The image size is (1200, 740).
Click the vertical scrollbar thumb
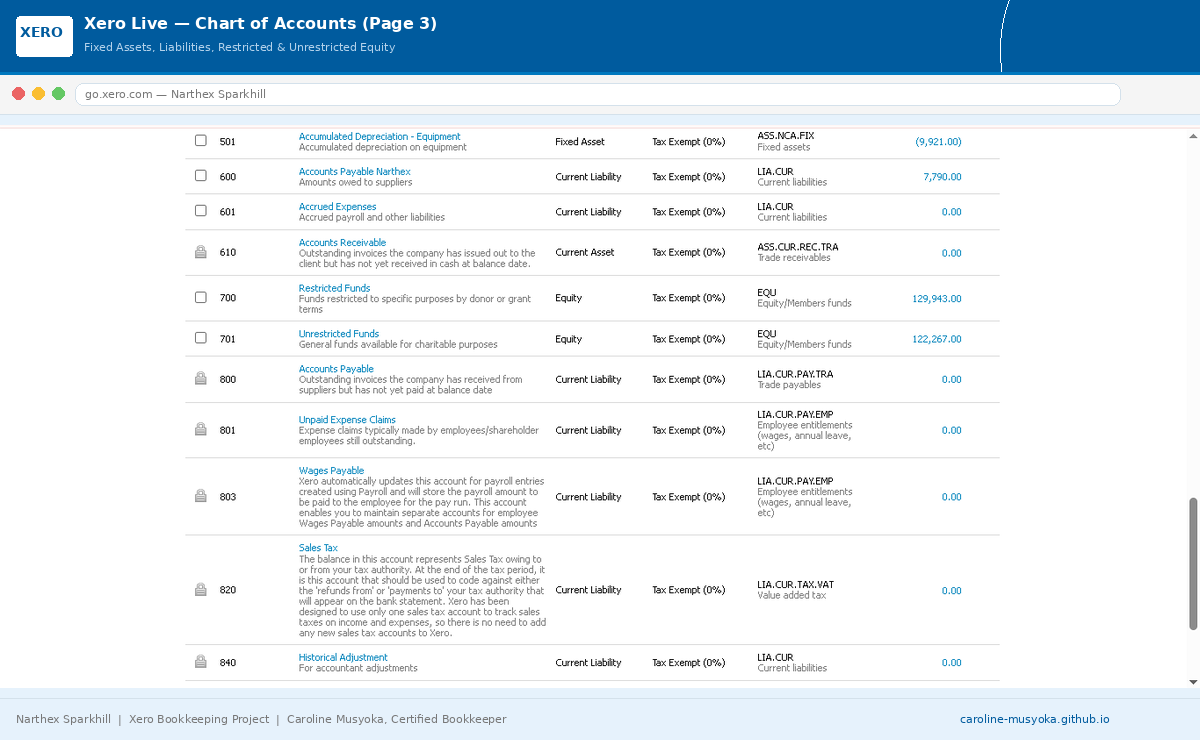(x=1193, y=564)
